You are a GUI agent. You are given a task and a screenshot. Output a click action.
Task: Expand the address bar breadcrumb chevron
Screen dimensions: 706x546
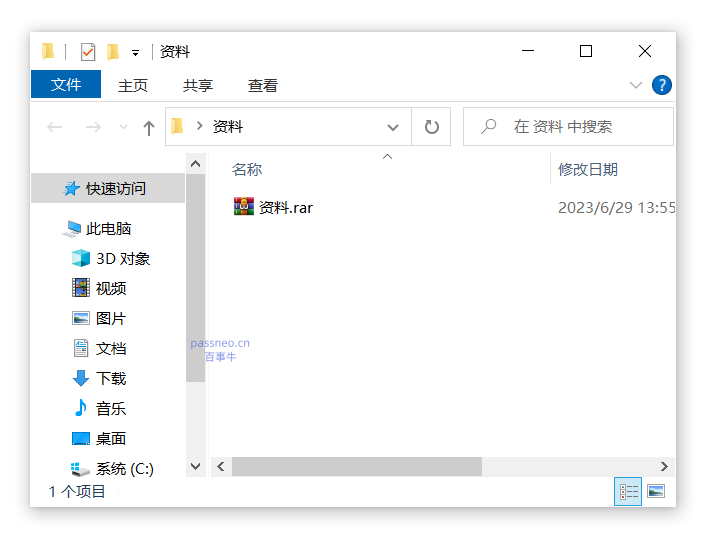(200, 126)
